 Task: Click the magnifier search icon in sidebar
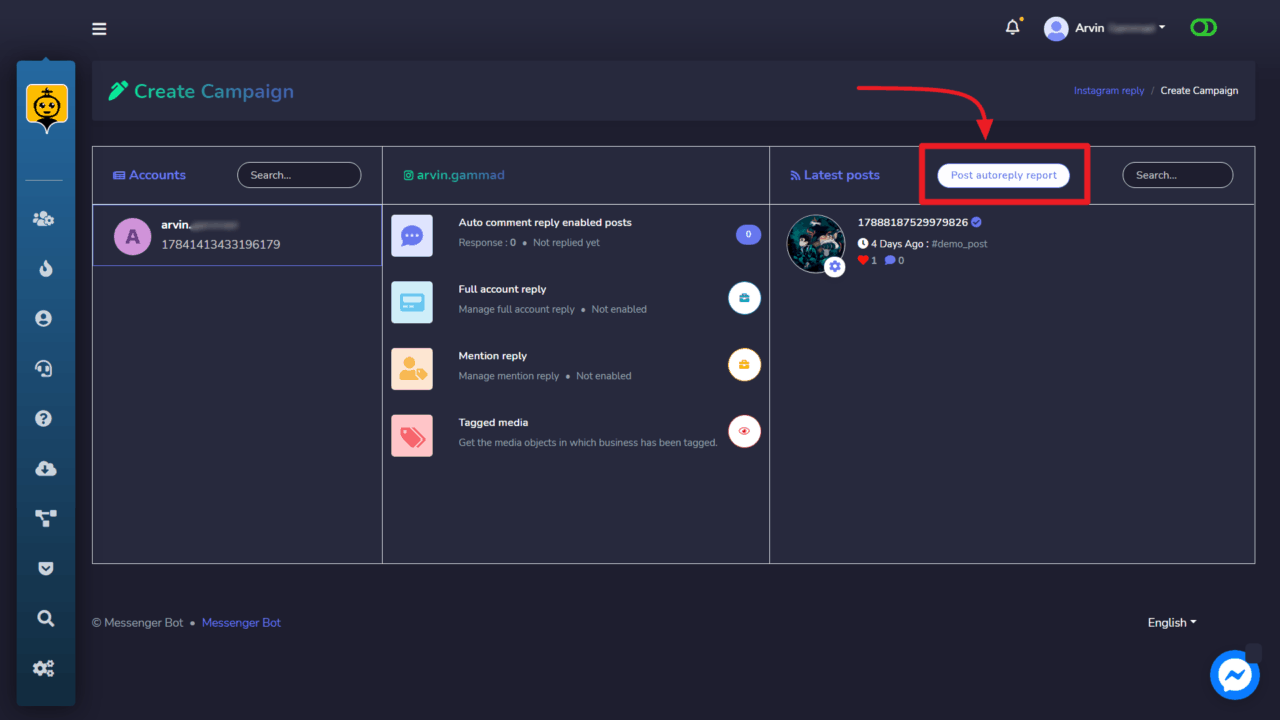[44, 619]
